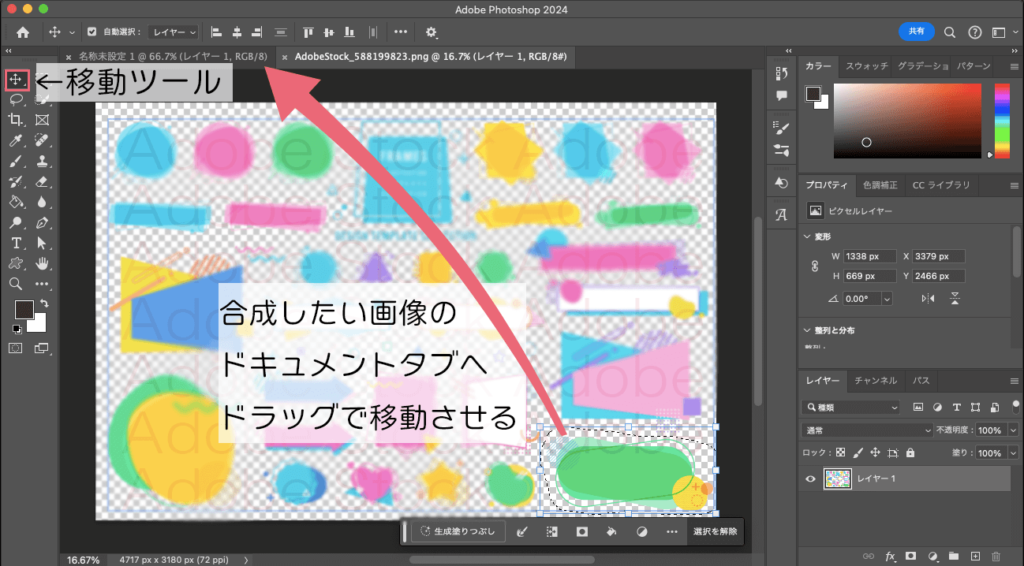The image size is (1024, 566).
Task: Click 生成塗りつぶし in the contextual bar
Action: click(457, 531)
